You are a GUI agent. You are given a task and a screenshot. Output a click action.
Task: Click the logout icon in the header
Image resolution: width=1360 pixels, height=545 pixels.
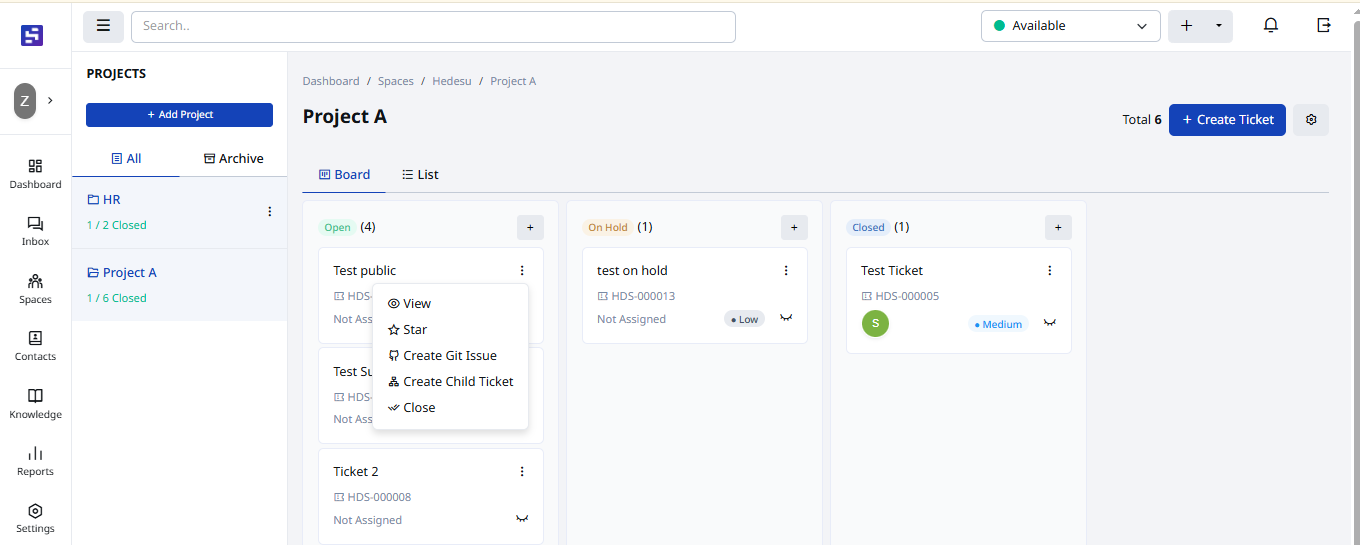click(1324, 26)
